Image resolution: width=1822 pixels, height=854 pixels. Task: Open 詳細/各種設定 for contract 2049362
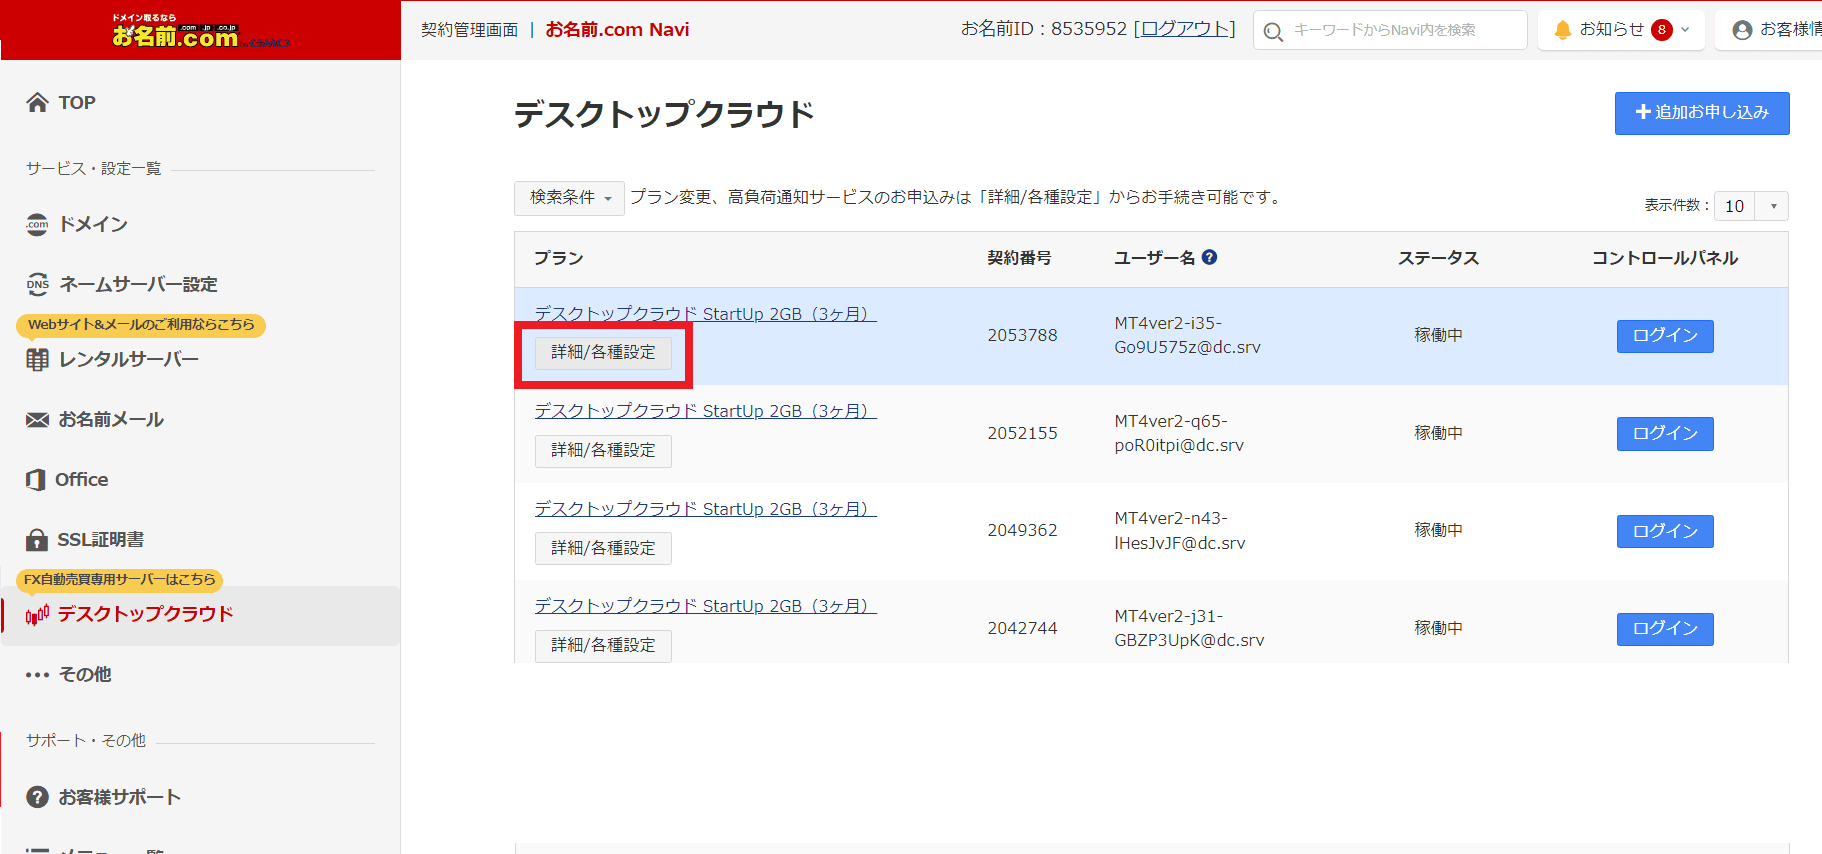tap(603, 548)
